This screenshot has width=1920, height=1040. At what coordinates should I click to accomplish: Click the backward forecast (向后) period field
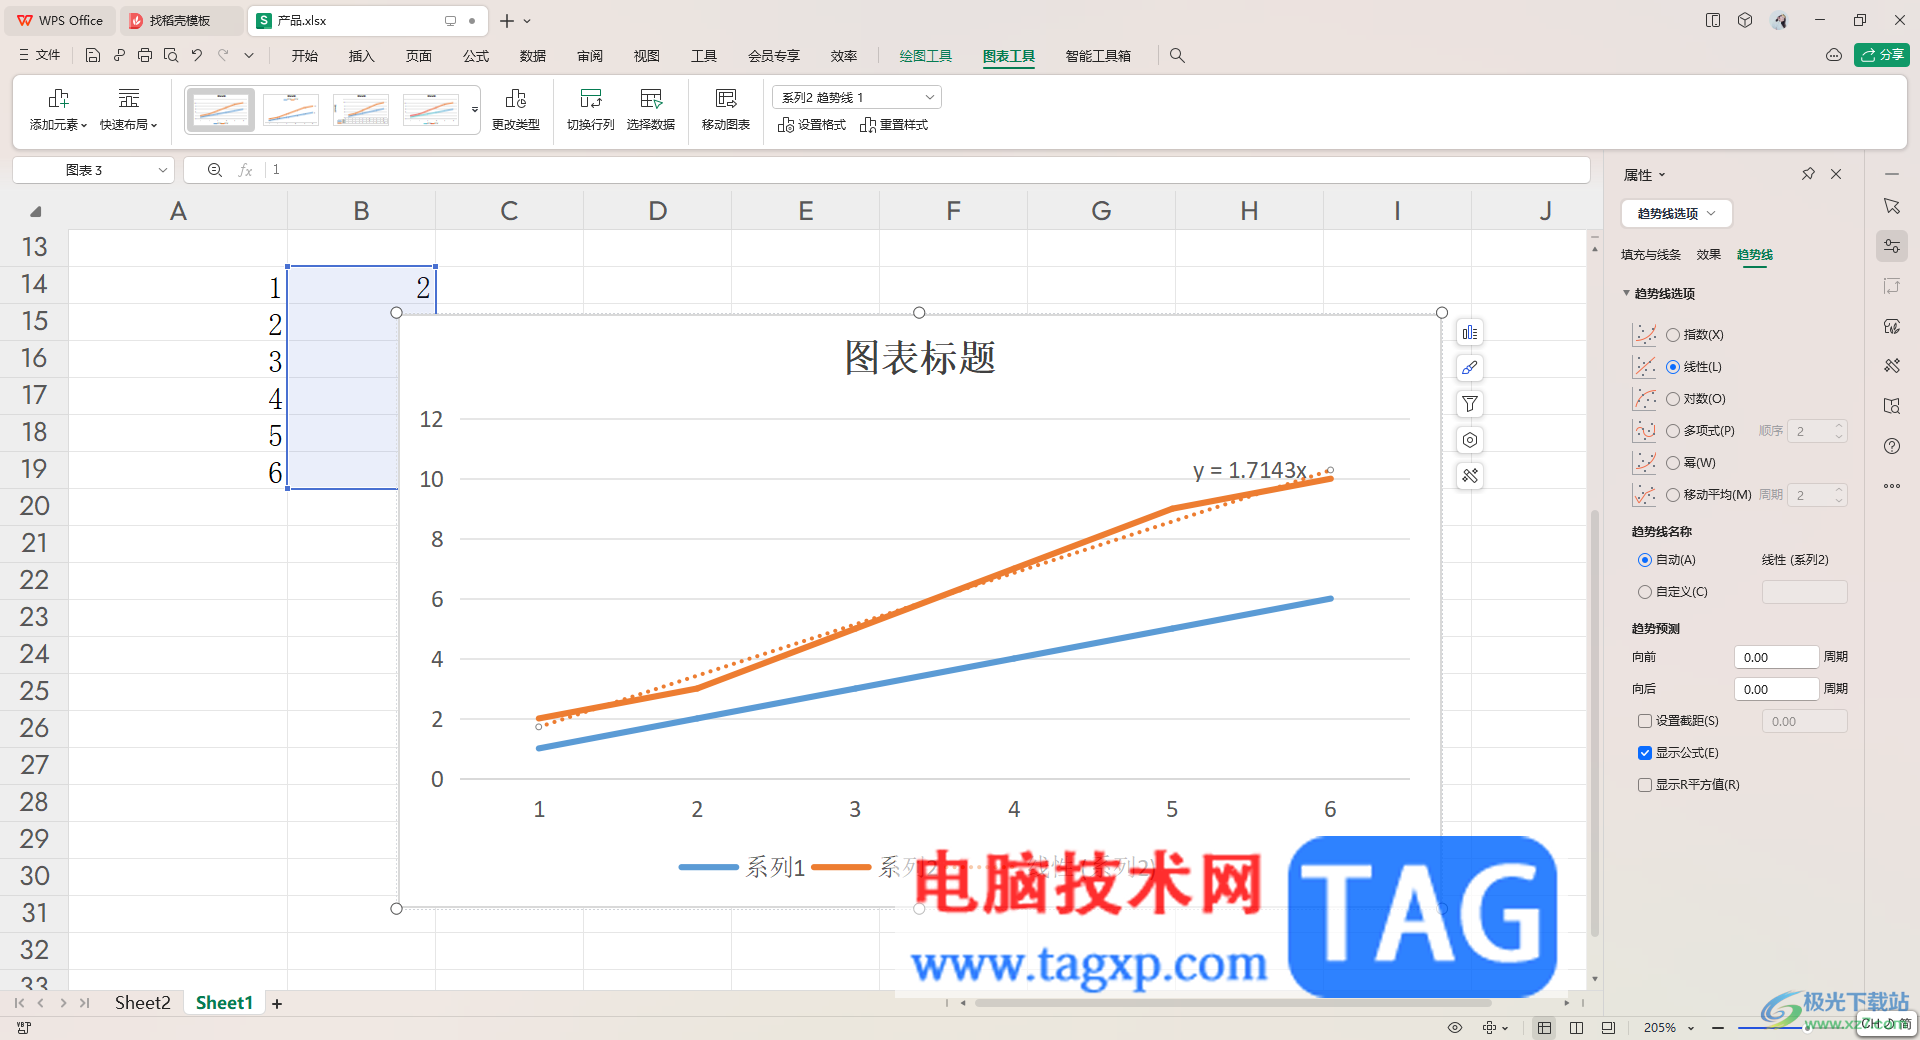click(1776, 689)
